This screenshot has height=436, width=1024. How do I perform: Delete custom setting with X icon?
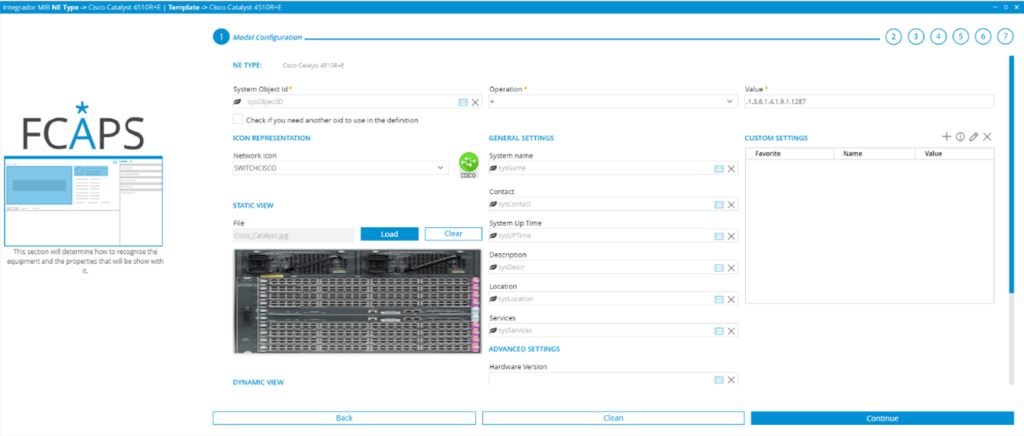click(987, 136)
